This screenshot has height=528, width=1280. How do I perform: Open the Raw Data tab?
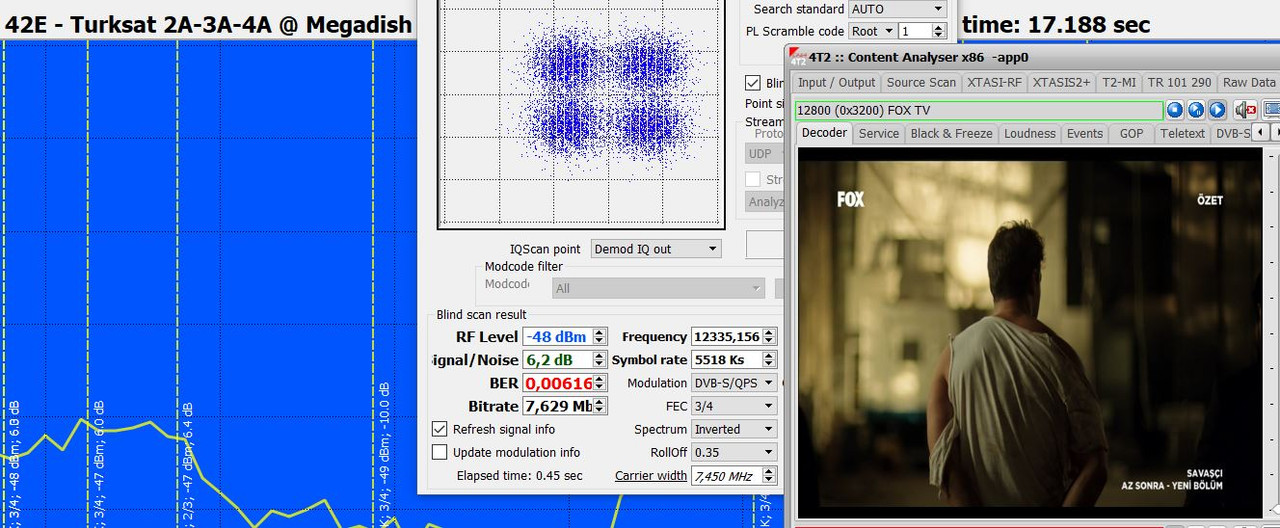click(1249, 83)
